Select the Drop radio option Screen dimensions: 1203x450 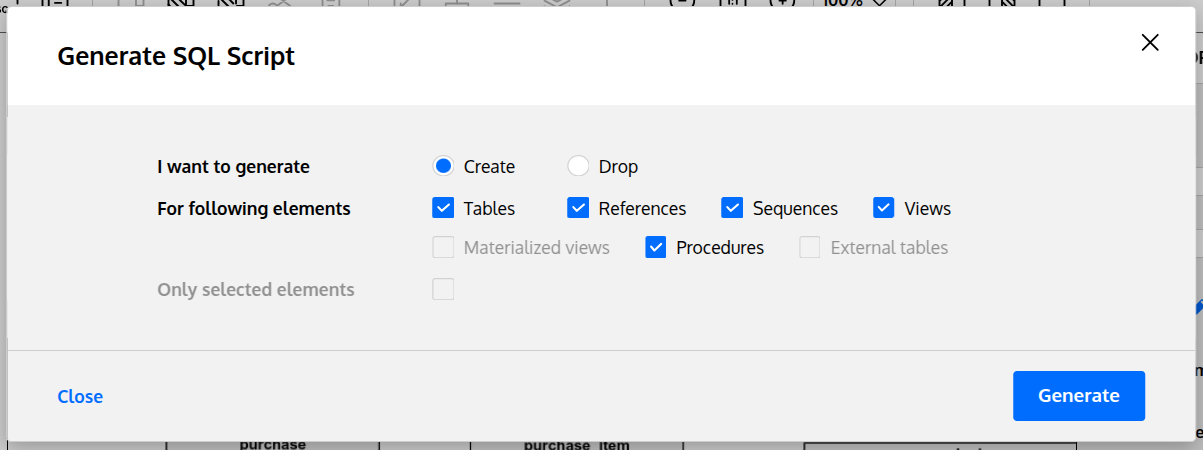[x=578, y=166]
